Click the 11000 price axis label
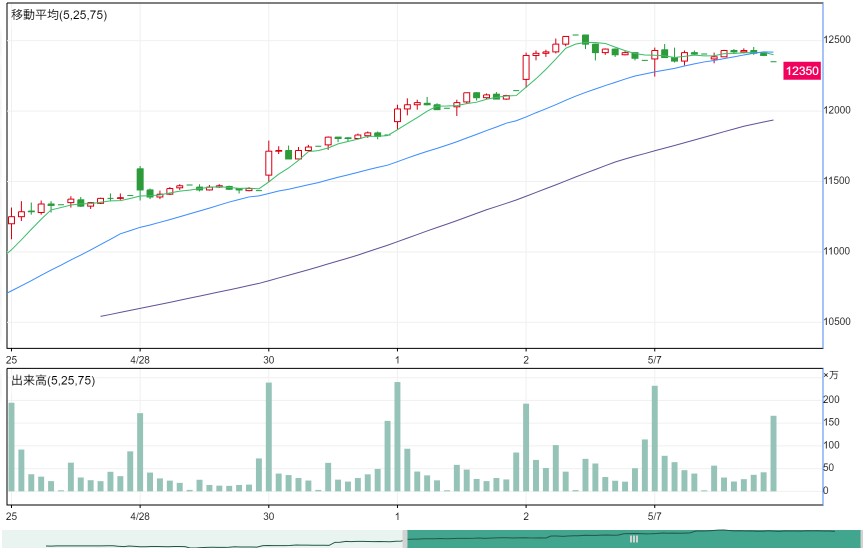868x552 pixels. [837, 251]
